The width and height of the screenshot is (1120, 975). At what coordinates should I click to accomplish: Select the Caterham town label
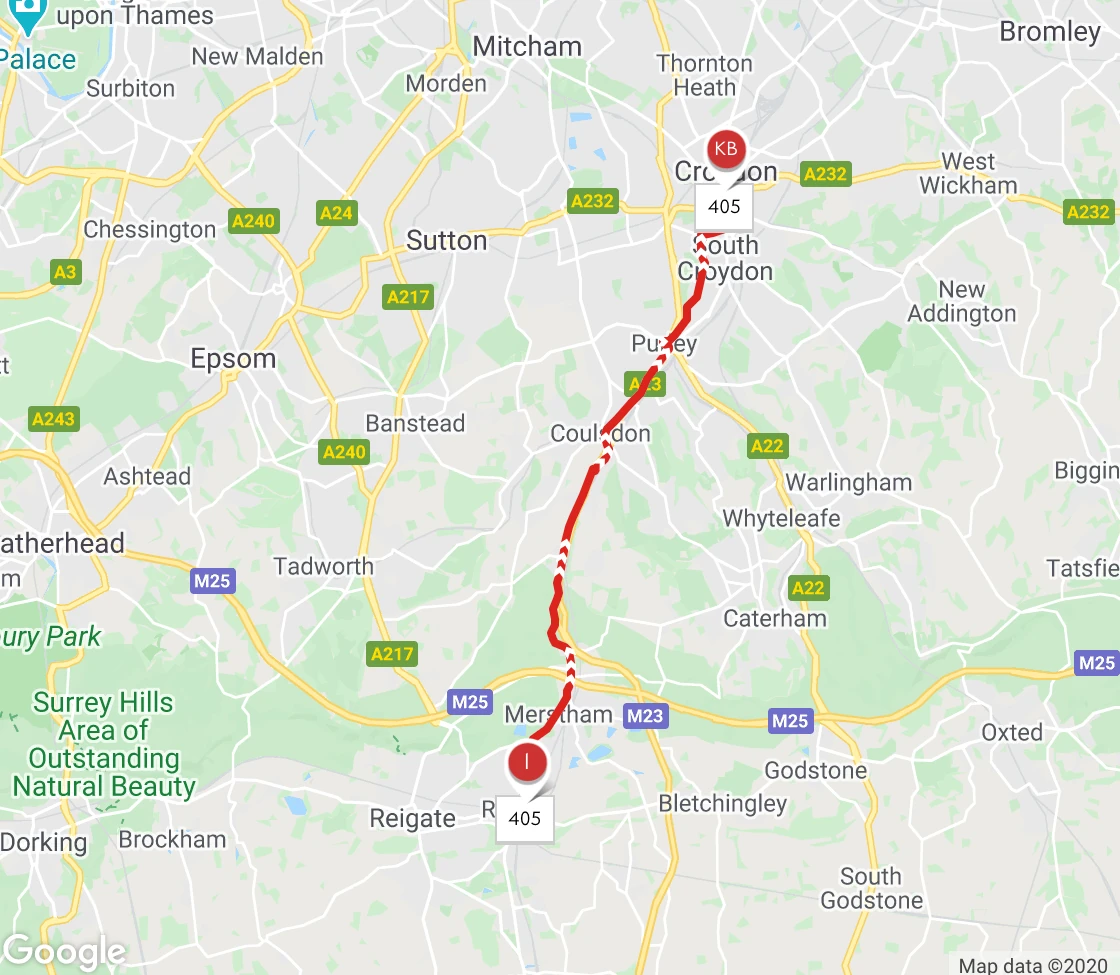pyautogui.click(x=775, y=618)
